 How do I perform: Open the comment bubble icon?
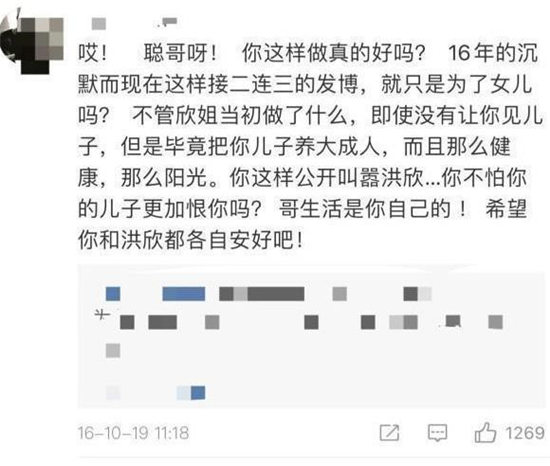tap(437, 433)
